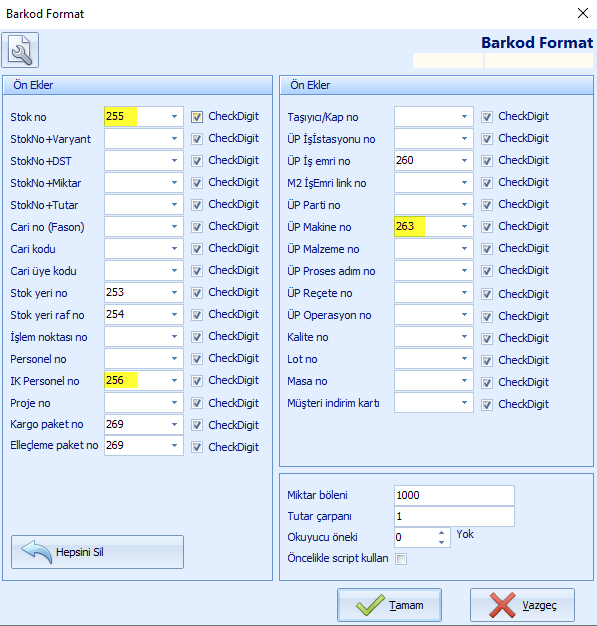Click the Tutar çarpanı input field
This screenshot has width=597, height=626.
pyautogui.click(x=454, y=516)
